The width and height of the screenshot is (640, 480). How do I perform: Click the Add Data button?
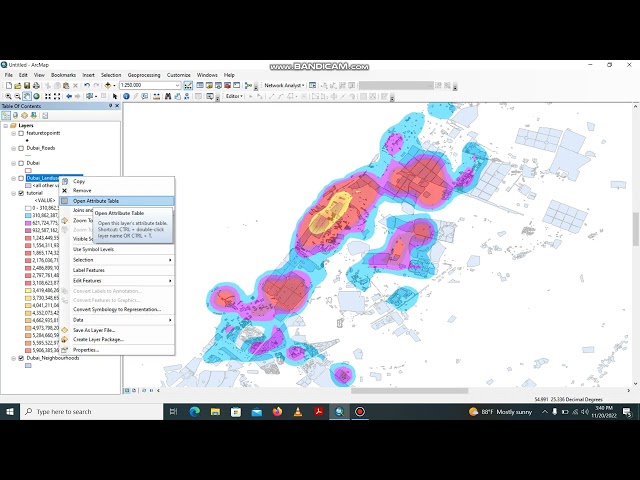[x=108, y=85]
